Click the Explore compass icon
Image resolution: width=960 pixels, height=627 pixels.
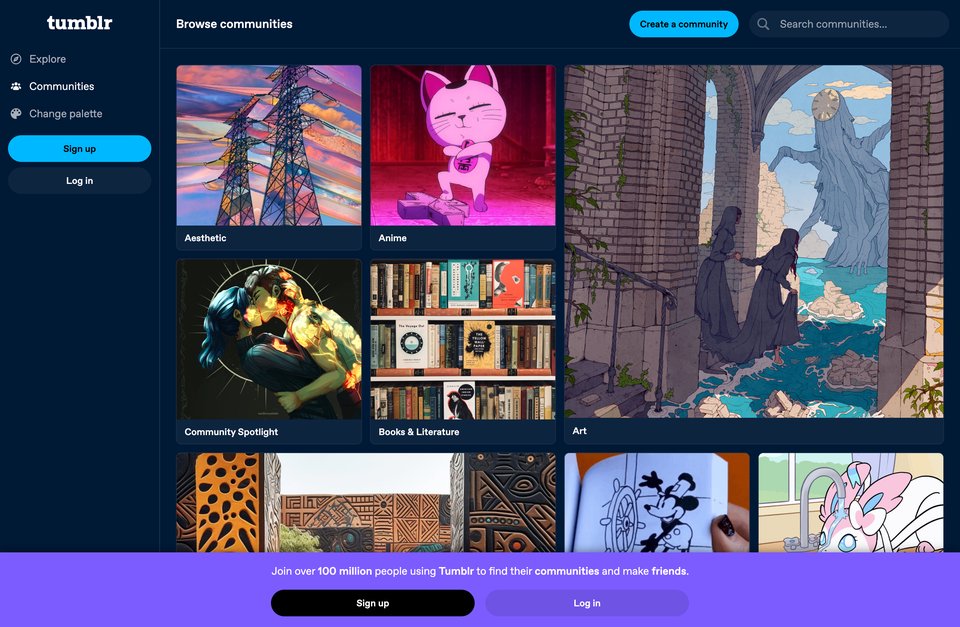tap(16, 59)
